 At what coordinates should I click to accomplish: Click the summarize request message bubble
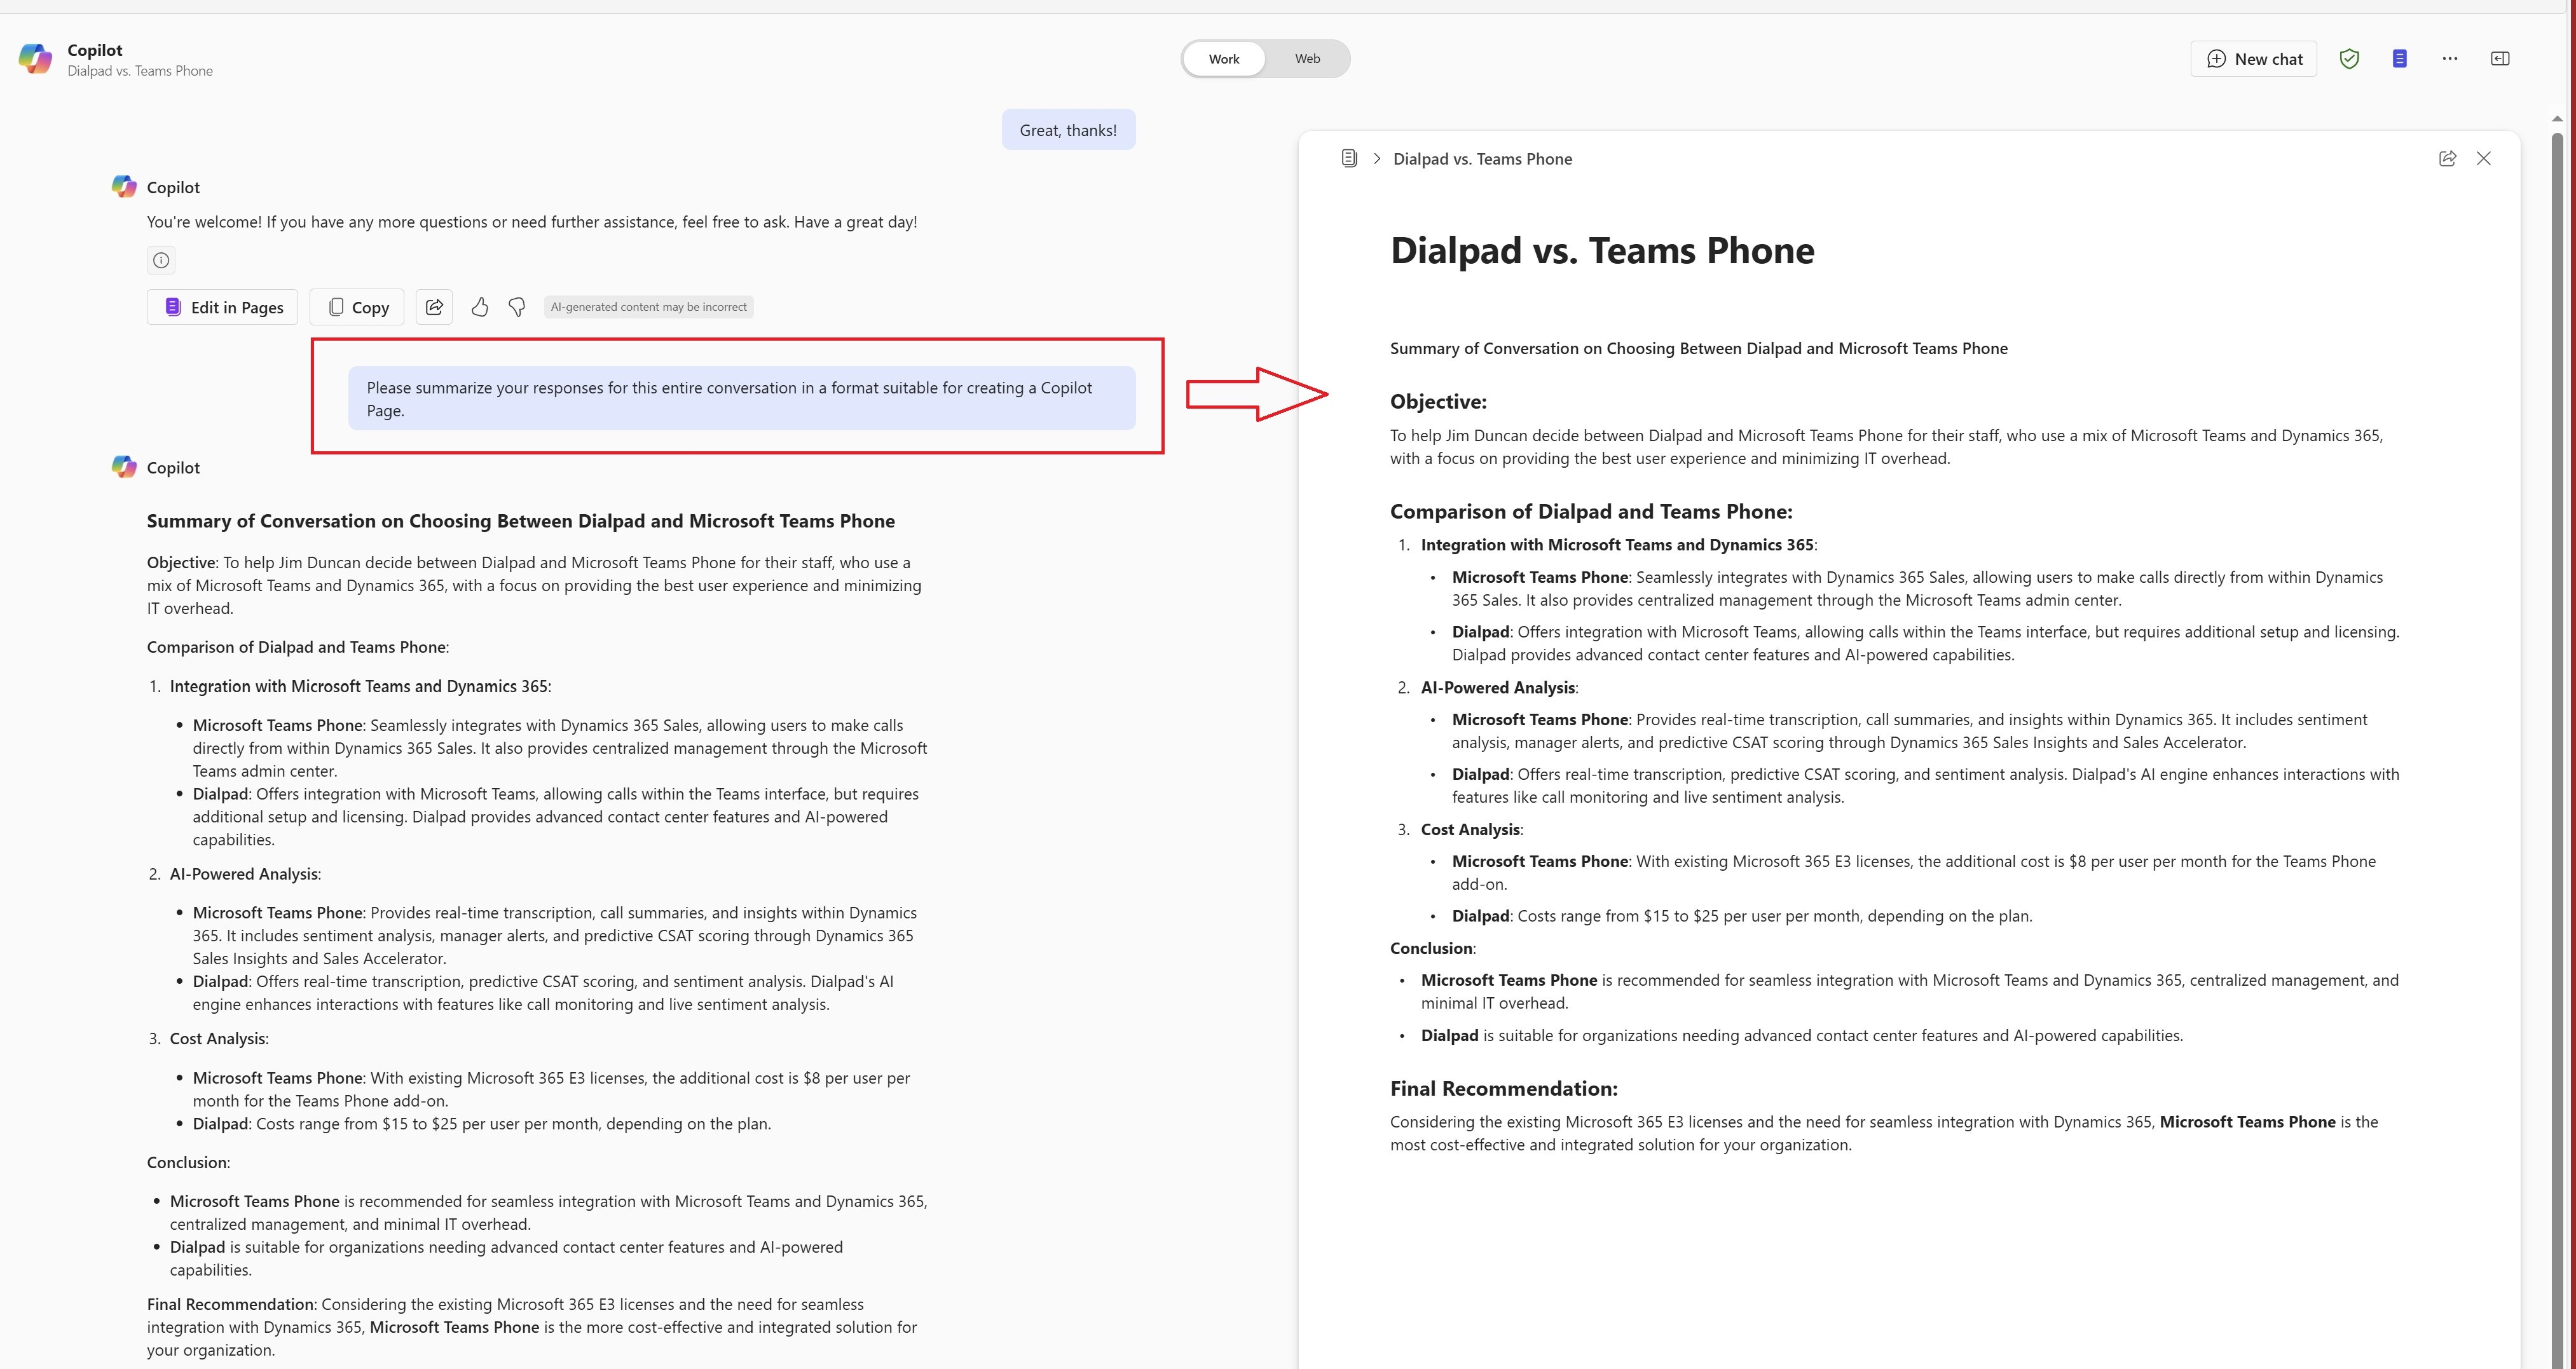click(741, 398)
